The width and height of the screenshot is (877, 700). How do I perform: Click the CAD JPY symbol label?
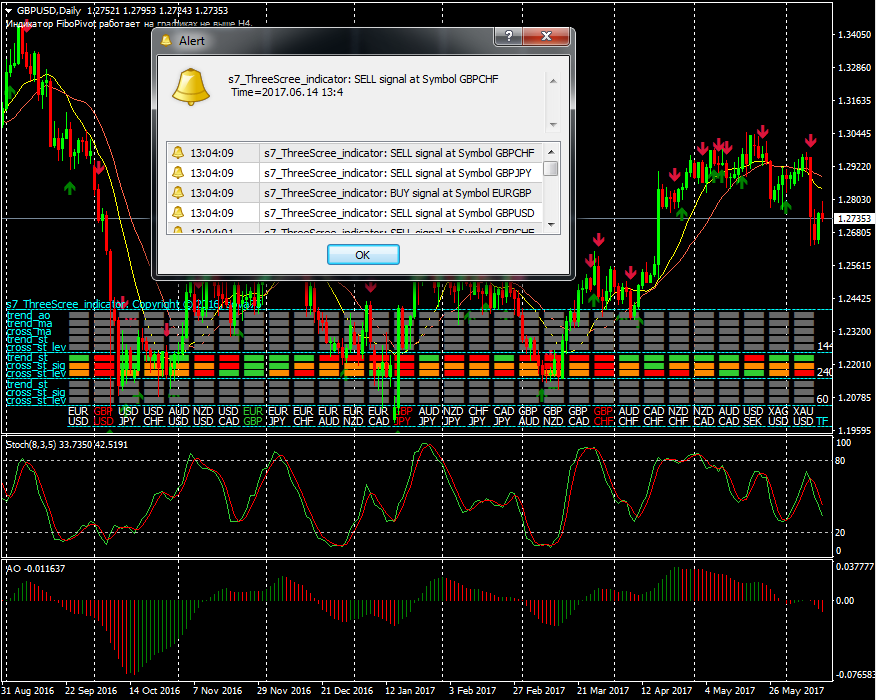(503, 416)
